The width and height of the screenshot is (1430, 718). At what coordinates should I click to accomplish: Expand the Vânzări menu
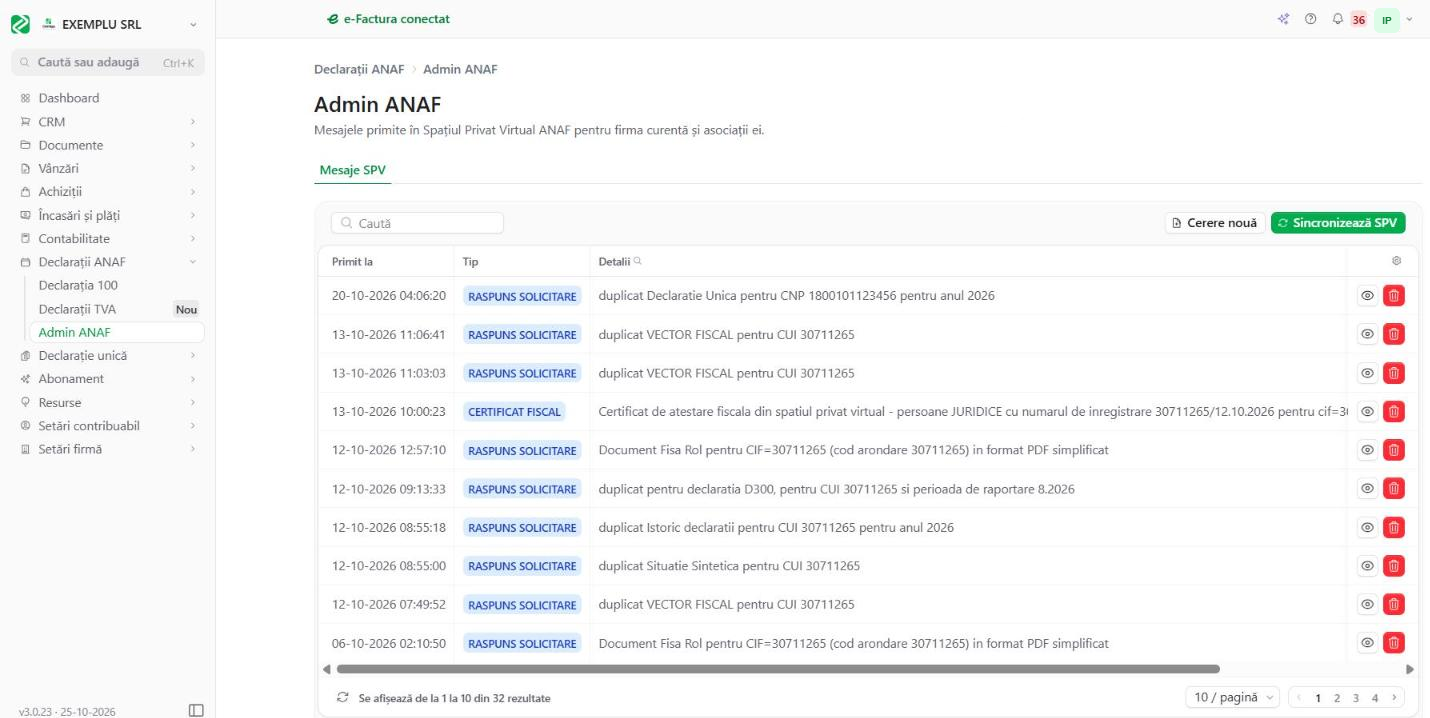point(107,168)
